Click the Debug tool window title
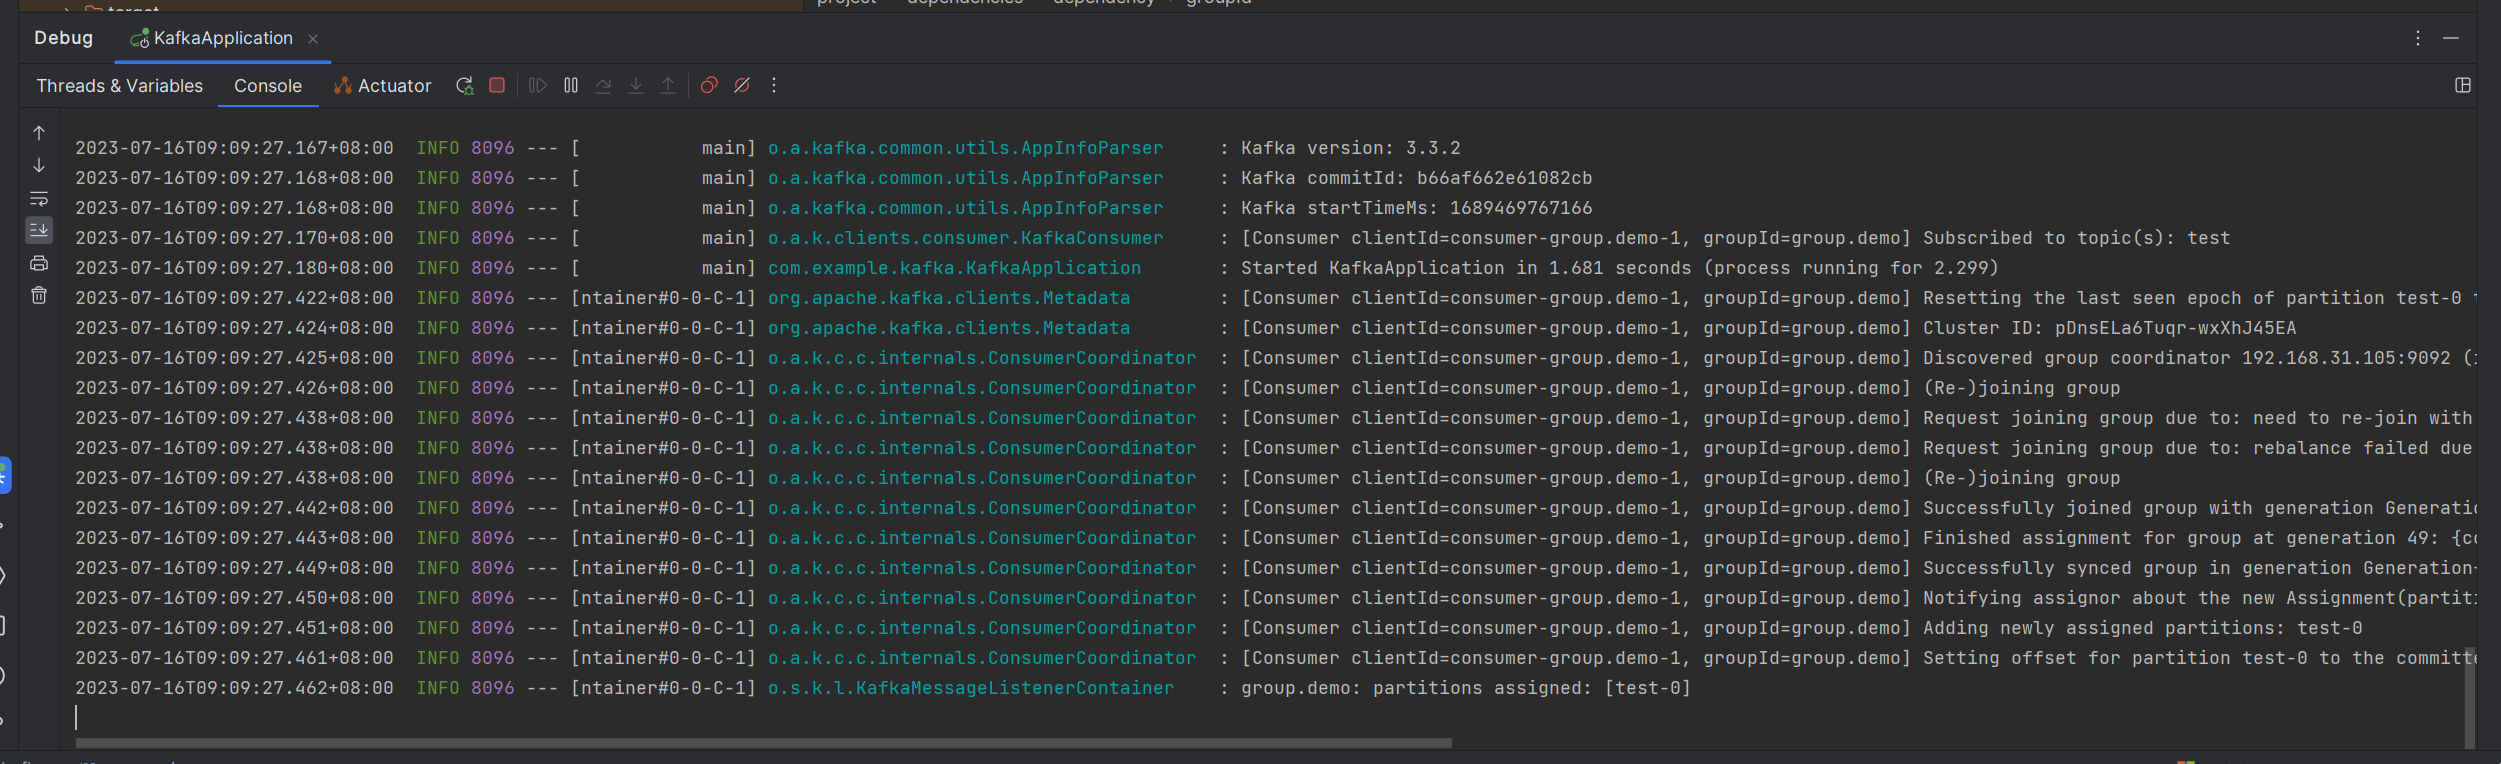 click(x=63, y=38)
